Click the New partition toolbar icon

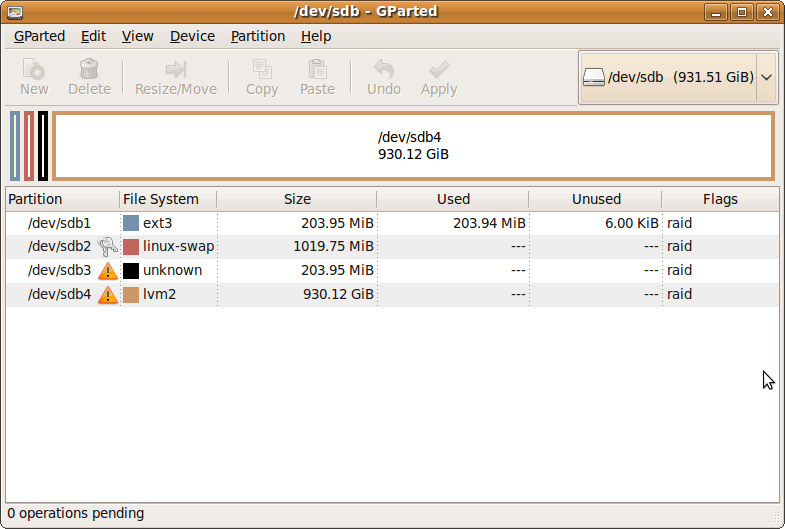coord(34,70)
